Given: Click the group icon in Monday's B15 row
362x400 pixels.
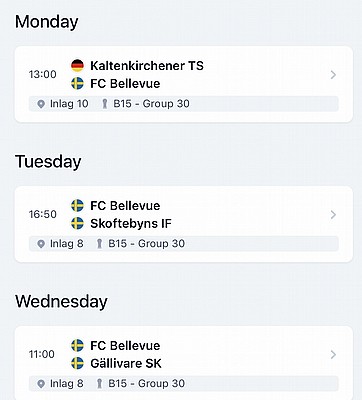Looking at the screenshot, I should pyautogui.click(x=105, y=104).
